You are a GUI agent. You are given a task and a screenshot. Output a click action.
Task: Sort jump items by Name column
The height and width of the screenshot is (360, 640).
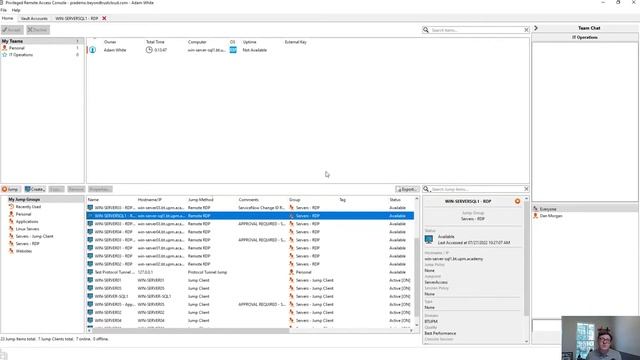(x=93, y=200)
